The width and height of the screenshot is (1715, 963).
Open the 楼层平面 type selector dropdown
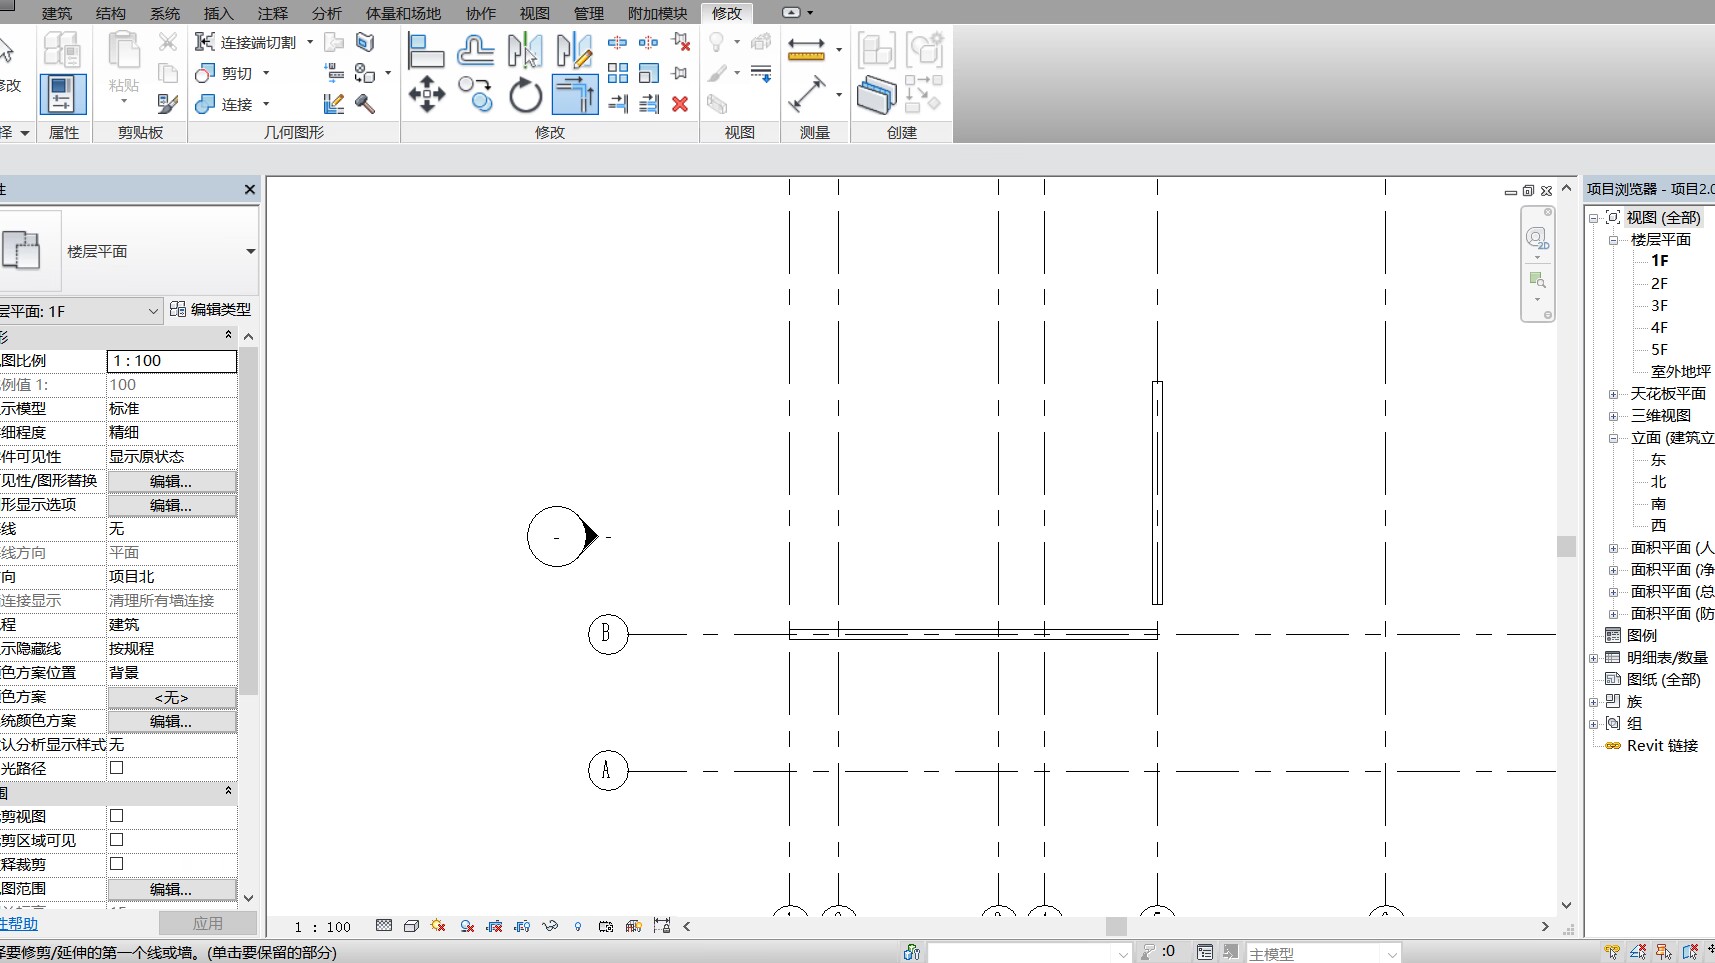click(250, 252)
